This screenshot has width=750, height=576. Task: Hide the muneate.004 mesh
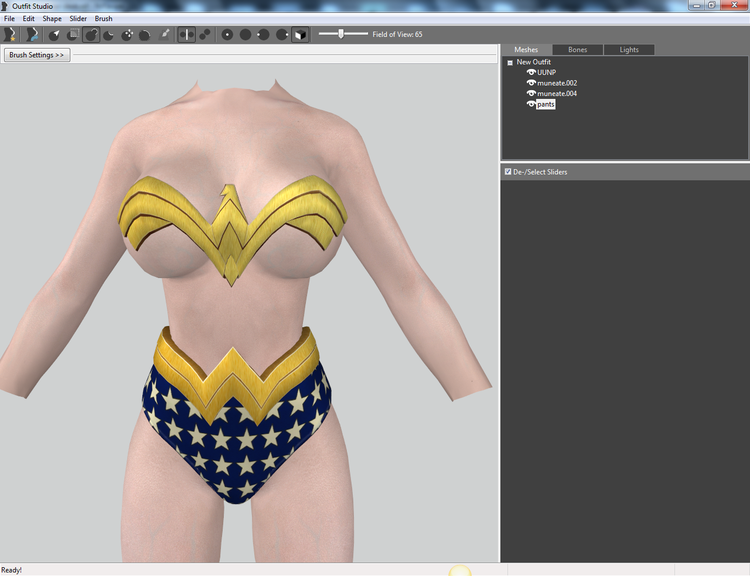click(531, 93)
